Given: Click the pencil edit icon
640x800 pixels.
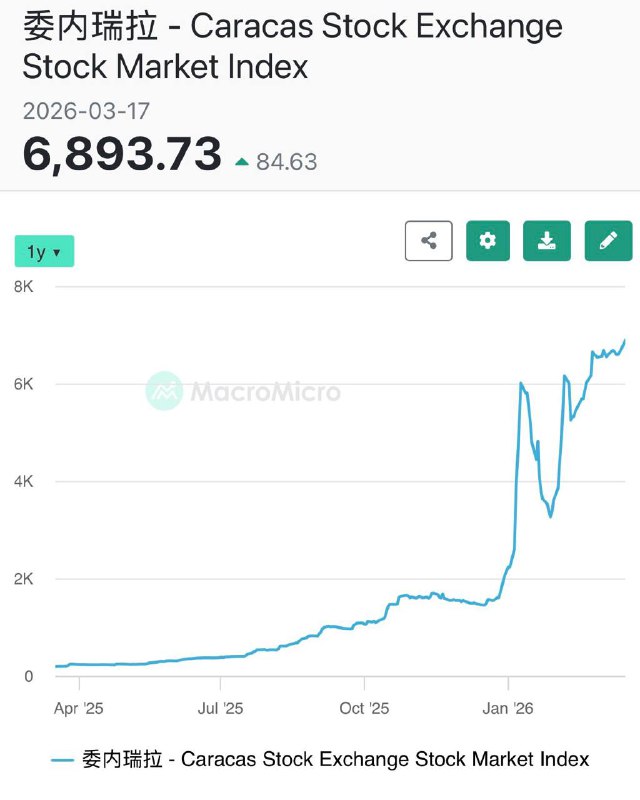Looking at the screenshot, I should point(608,241).
